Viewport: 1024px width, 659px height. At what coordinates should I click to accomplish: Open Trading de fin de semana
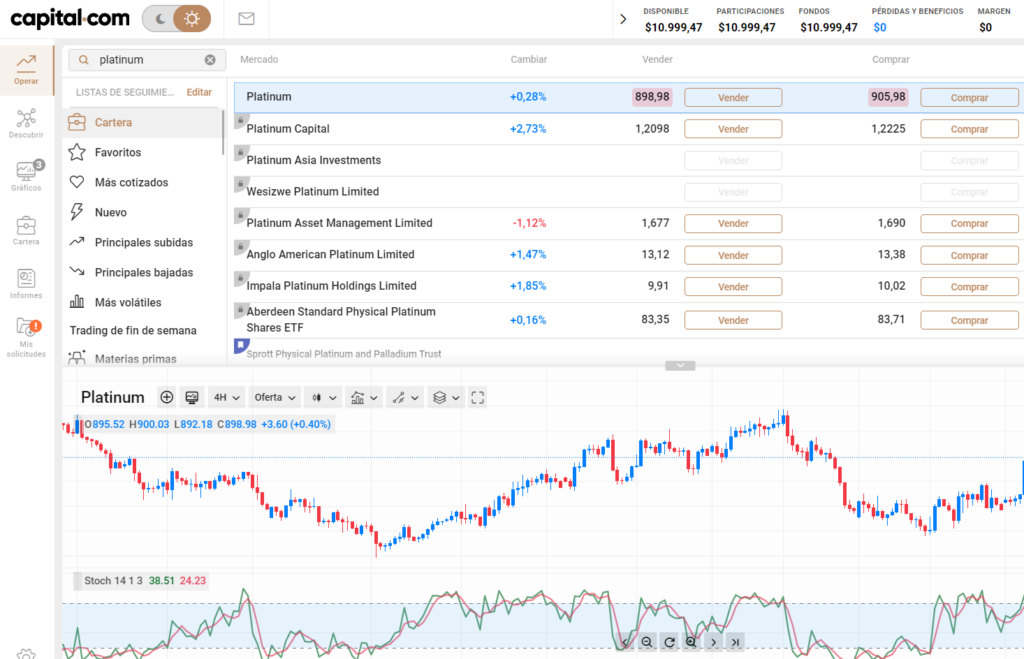pos(133,330)
